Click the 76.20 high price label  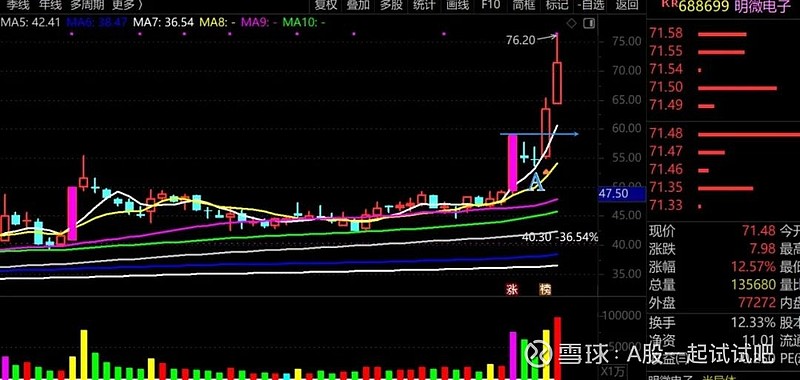tap(520, 40)
